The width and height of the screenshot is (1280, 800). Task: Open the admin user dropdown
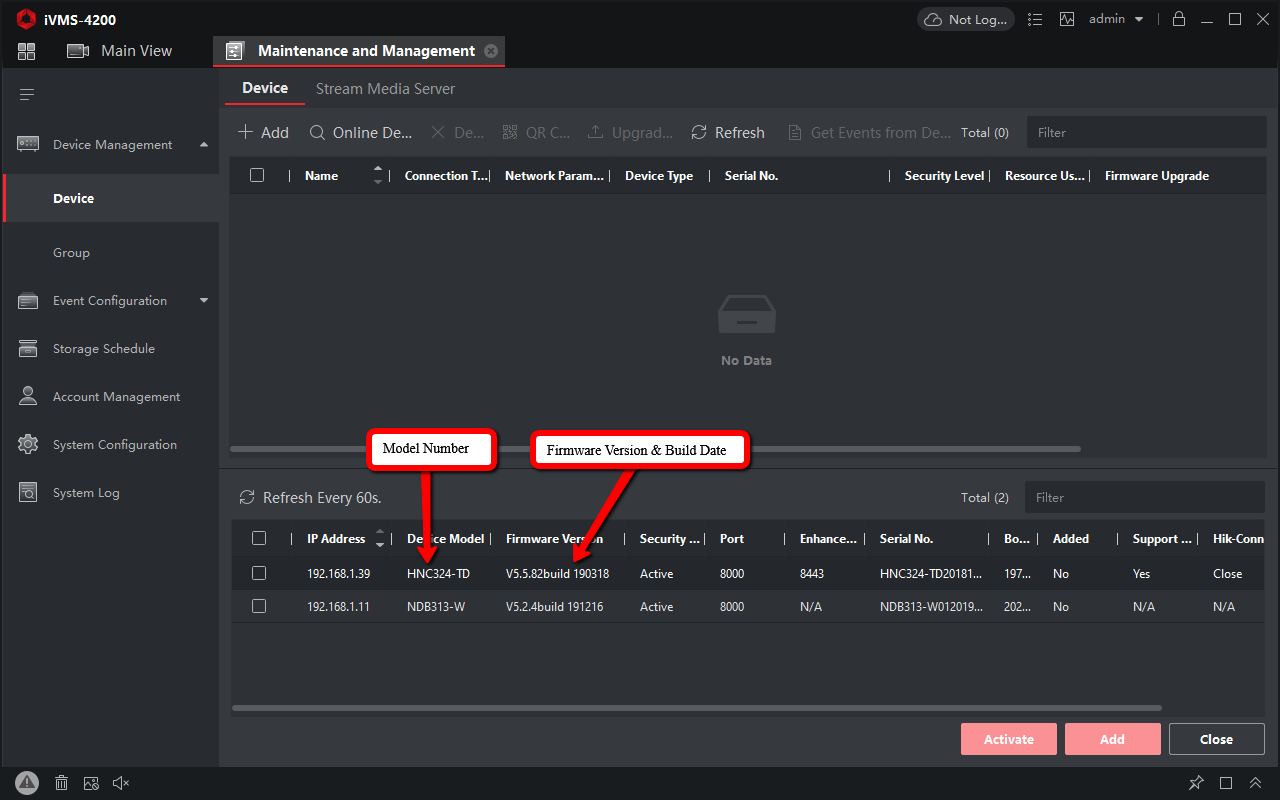1116,19
